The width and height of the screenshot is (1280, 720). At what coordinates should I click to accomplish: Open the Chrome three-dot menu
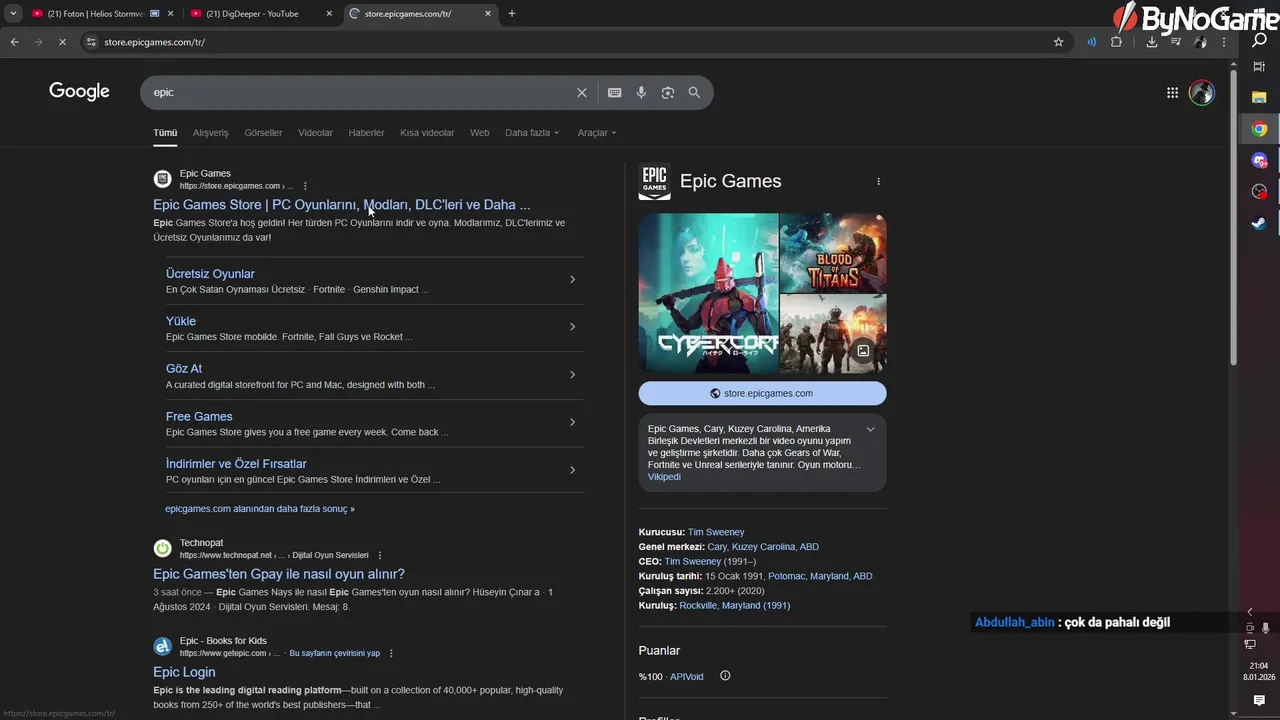1224,42
